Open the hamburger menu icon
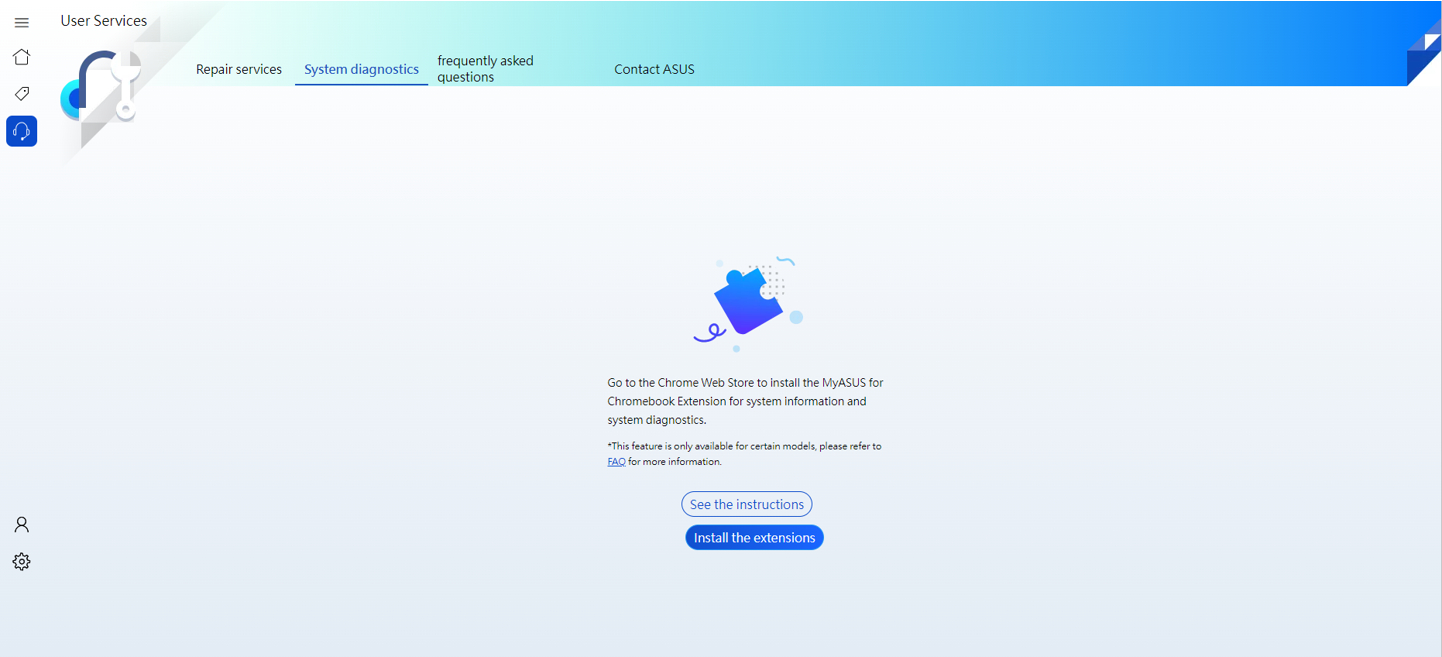The image size is (1442, 657). point(21,22)
